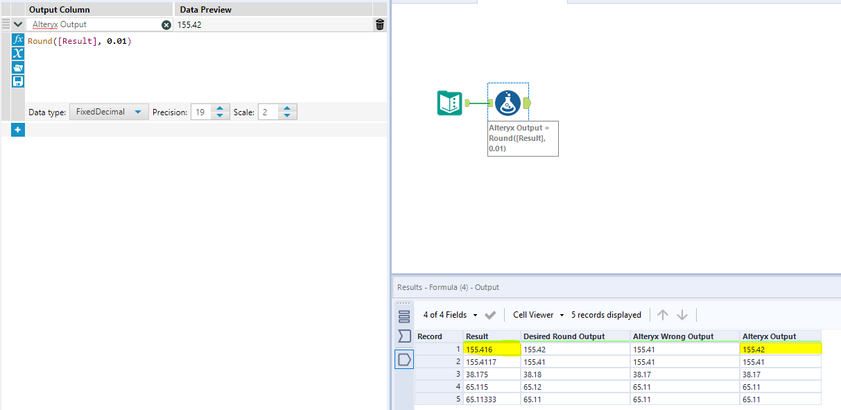841x410 pixels.
Task: Select the 65.11333 Result cell
Action: 492,399
